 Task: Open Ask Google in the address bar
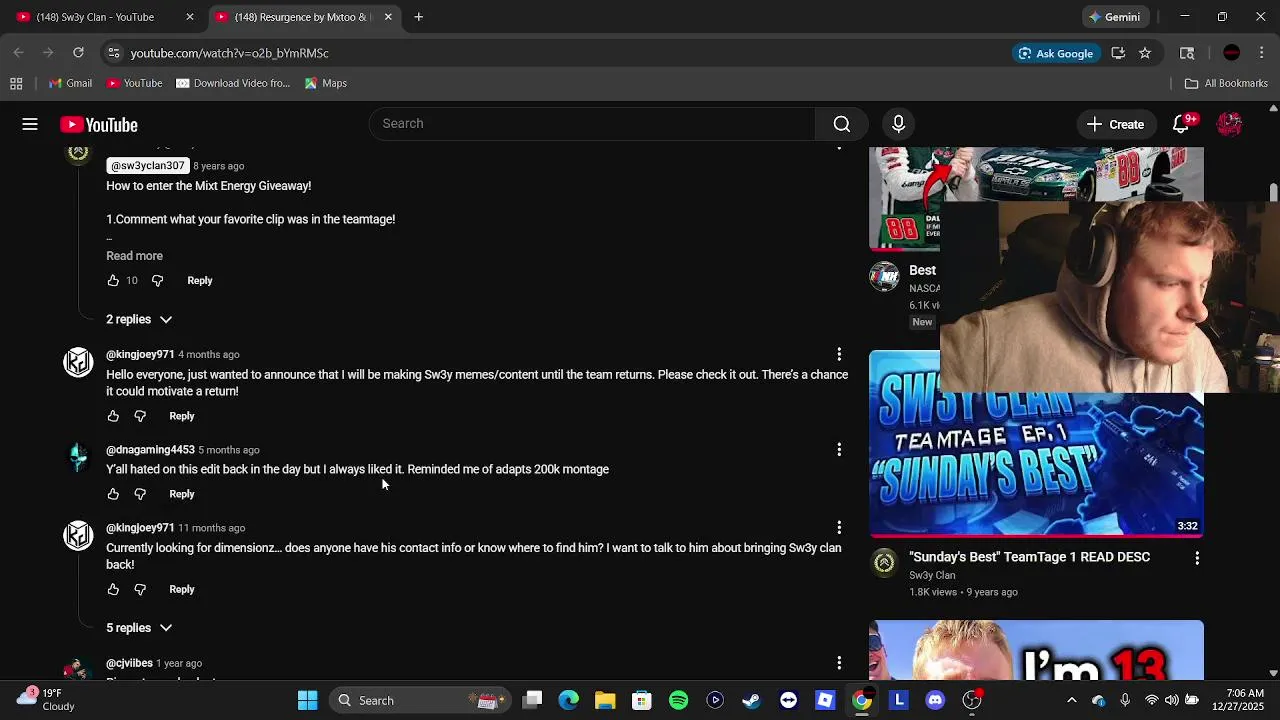coord(1056,53)
